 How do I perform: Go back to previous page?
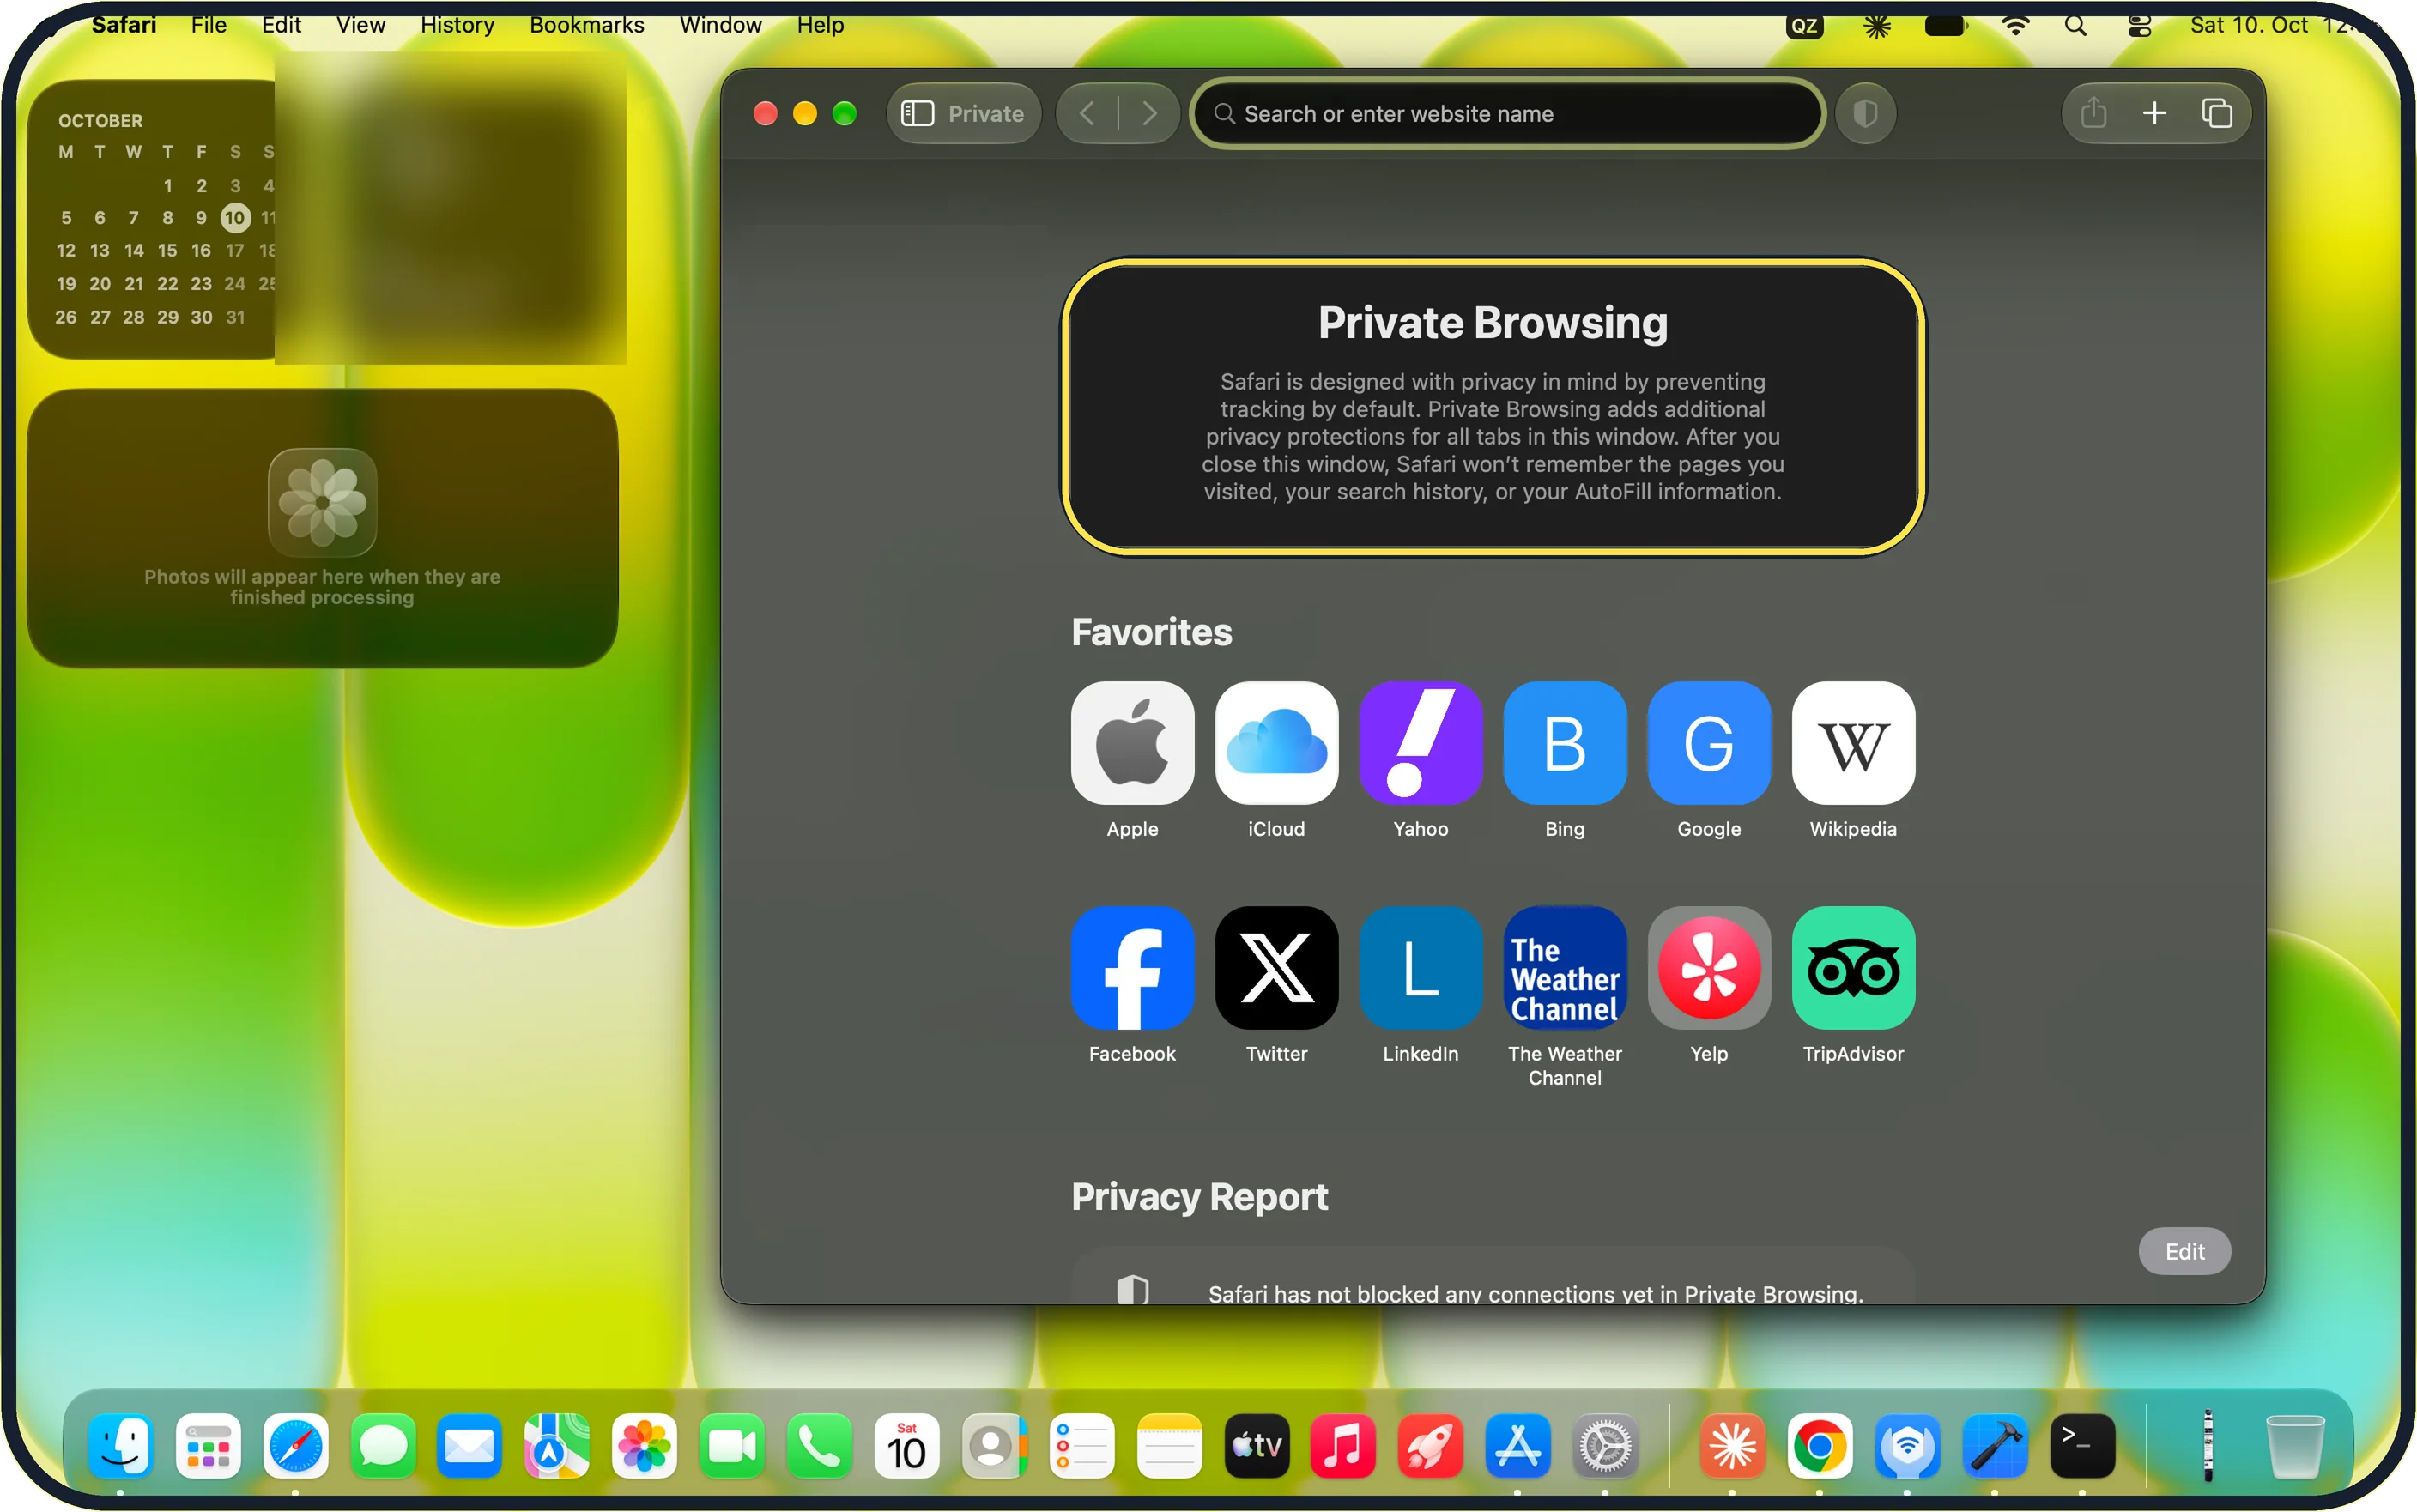[x=1088, y=114]
